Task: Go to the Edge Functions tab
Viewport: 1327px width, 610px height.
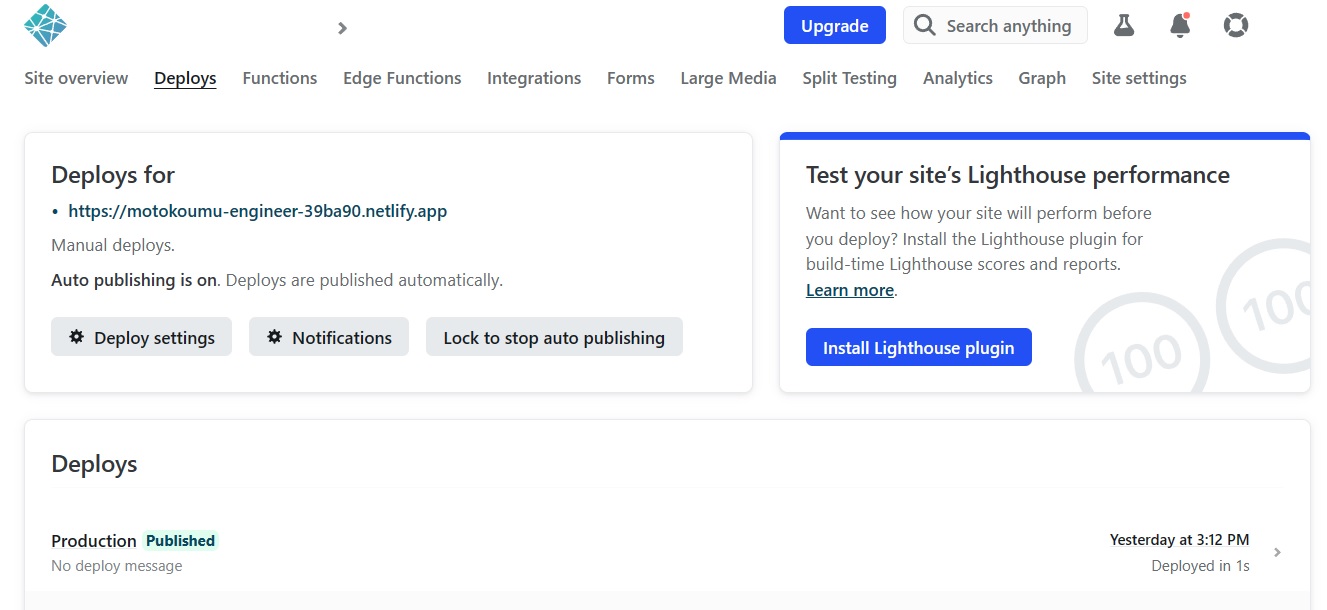Action: coord(402,78)
